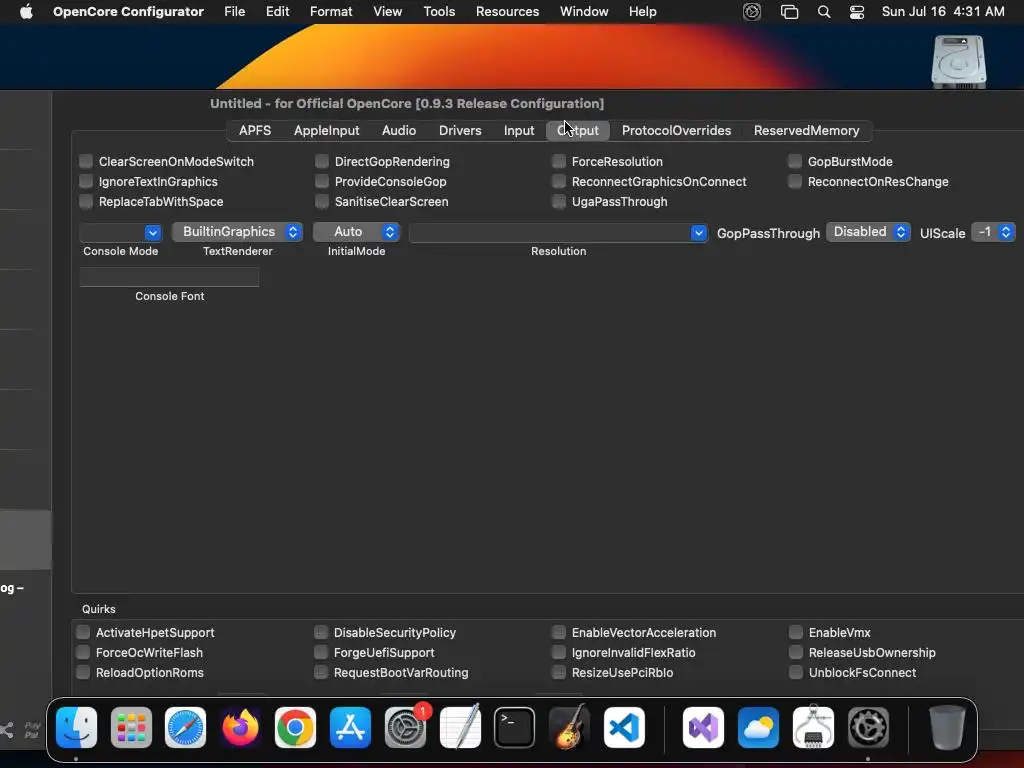The width and height of the screenshot is (1024, 768).
Task: Open the weather cloud app in dock
Action: tap(758, 727)
